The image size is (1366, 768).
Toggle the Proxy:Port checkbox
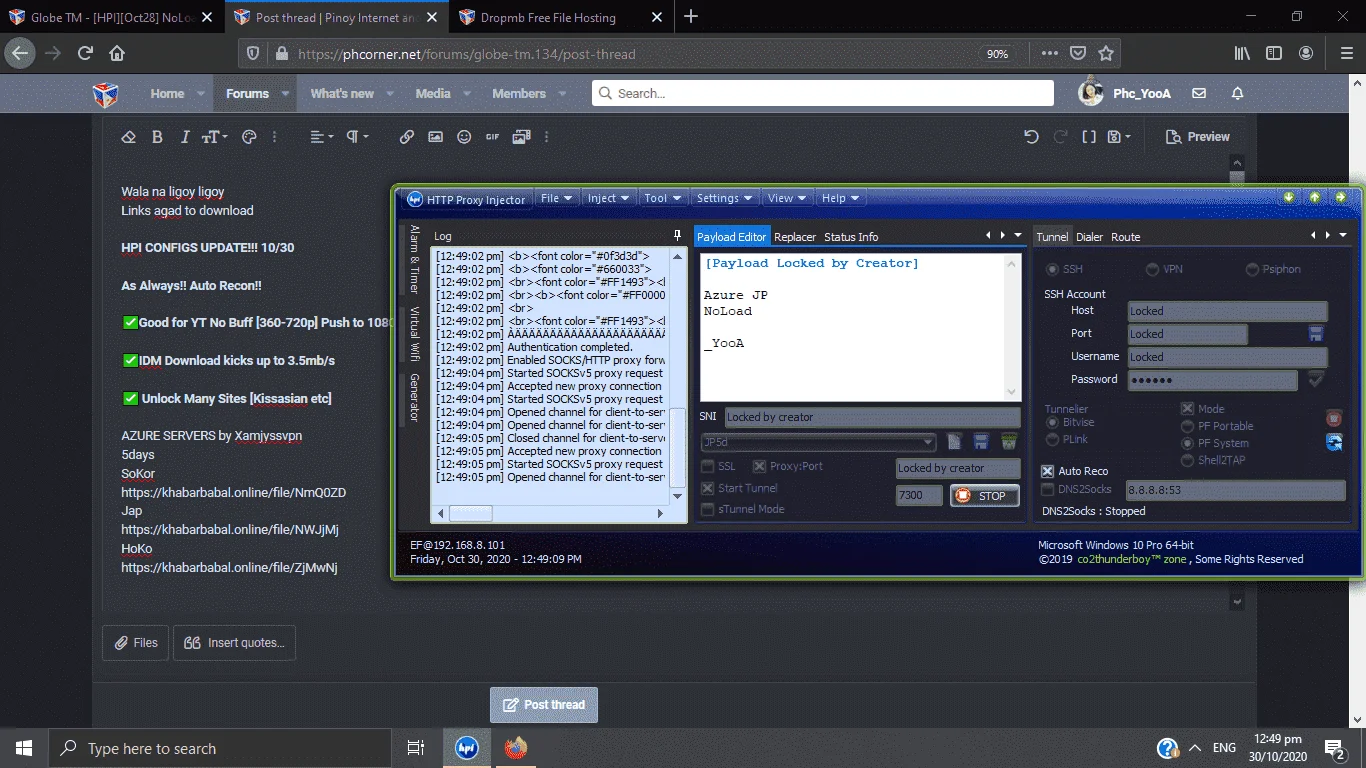759,466
